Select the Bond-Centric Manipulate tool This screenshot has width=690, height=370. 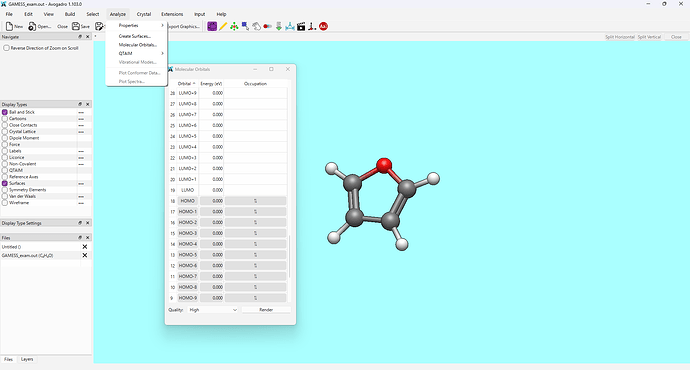(x=267, y=26)
